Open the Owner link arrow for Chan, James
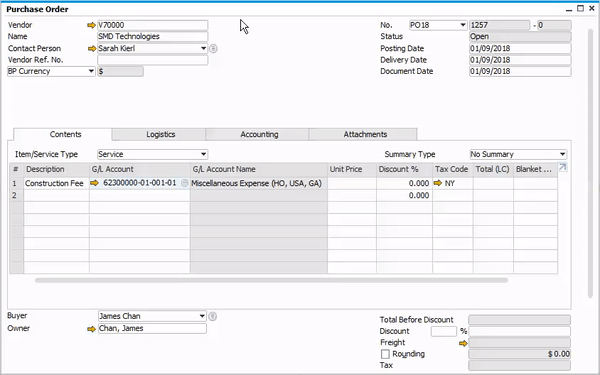 tap(91, 329)
